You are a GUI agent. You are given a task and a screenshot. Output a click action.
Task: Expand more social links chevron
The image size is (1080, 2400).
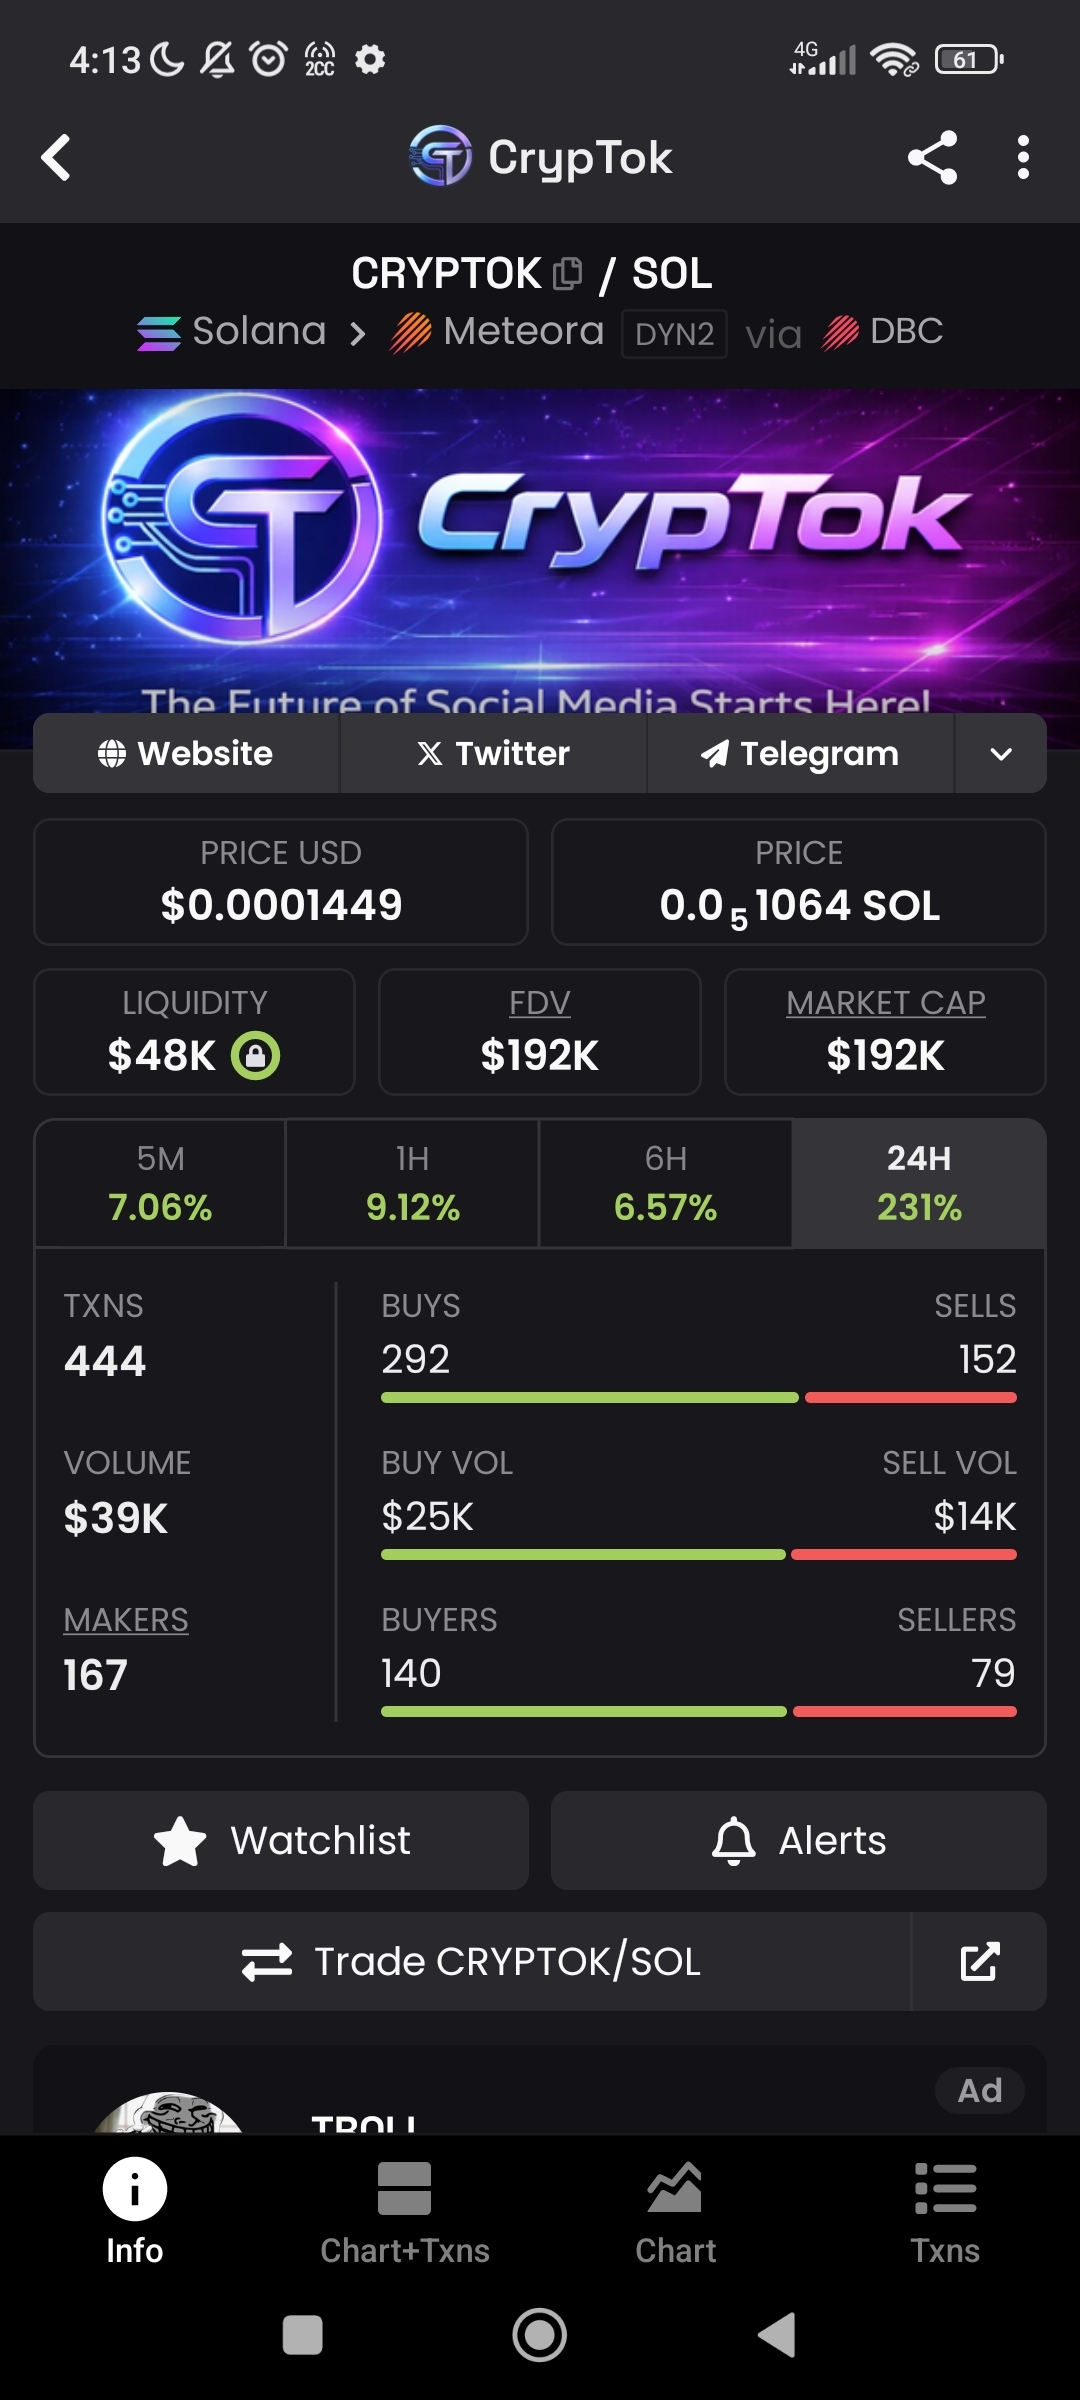pos(1001,754)
